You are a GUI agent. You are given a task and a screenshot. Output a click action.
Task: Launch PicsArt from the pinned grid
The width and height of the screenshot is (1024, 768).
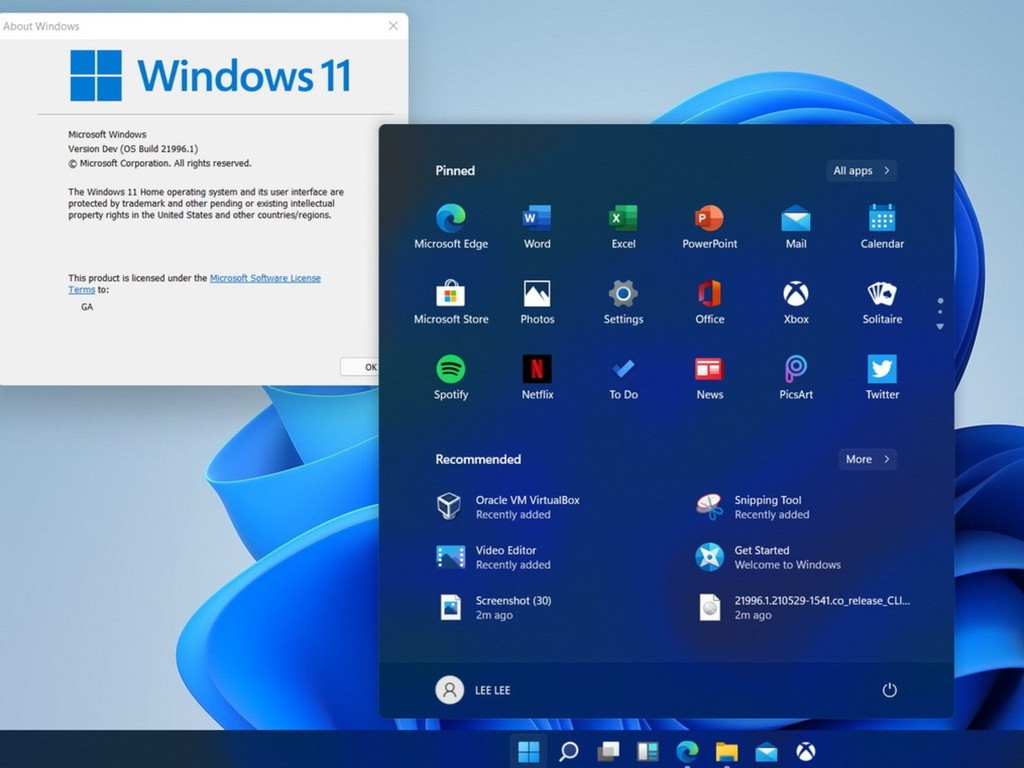coord(795,377)
